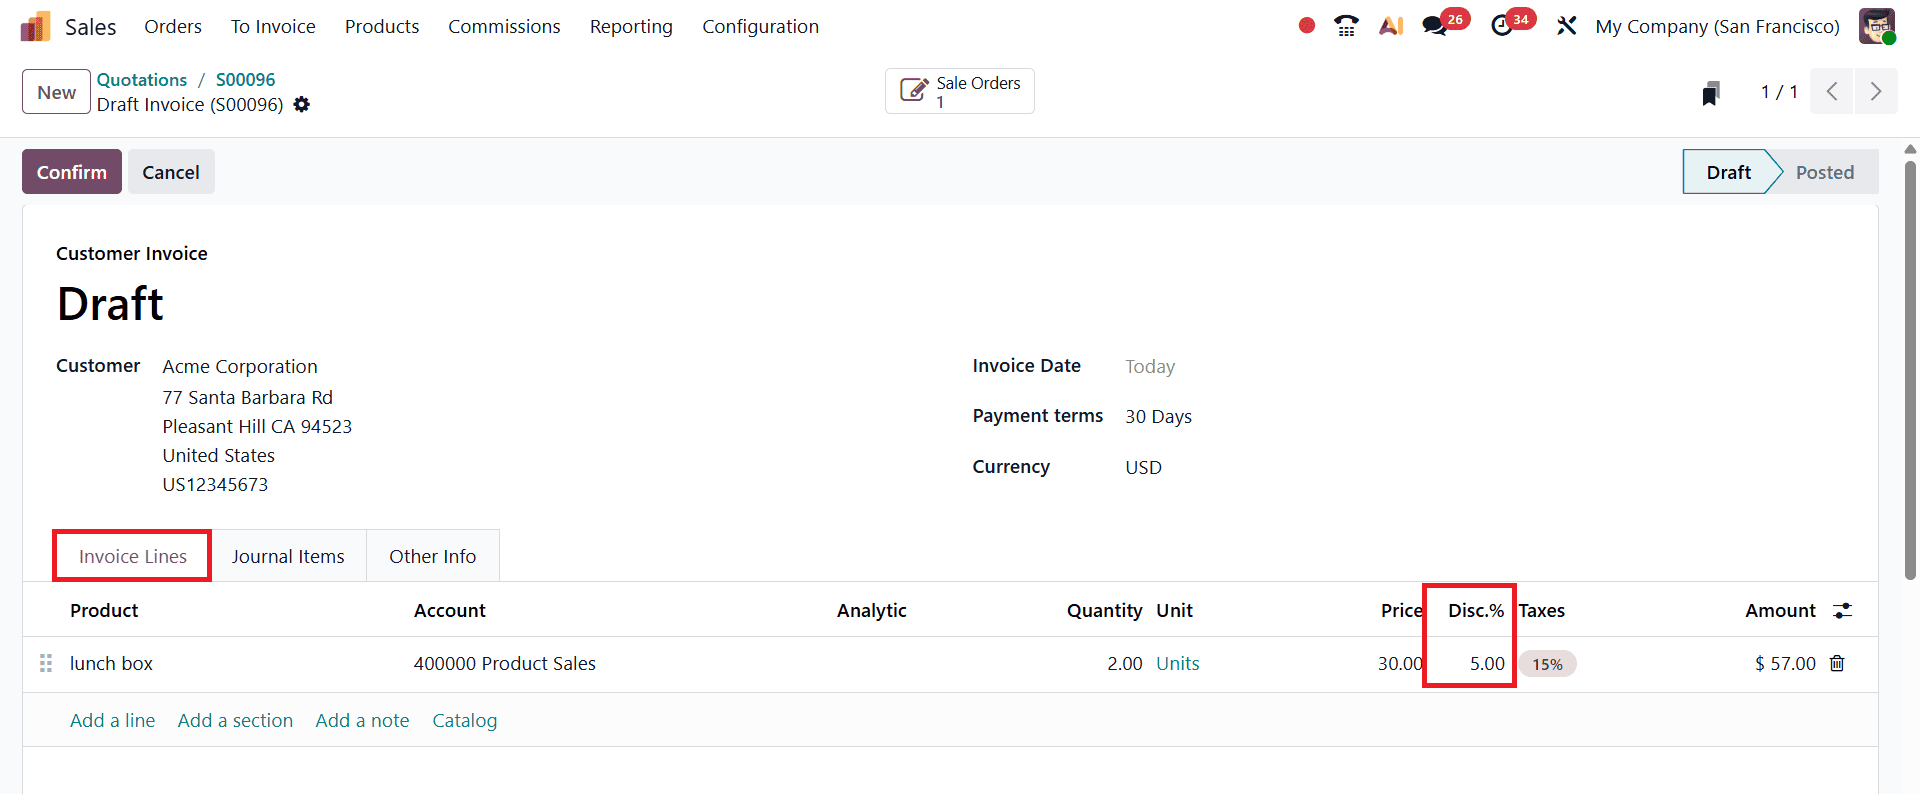The width and height of the screenshot is (1920, 794).
Task: Open Payment terms 30 Days field
Action: [1158, 416]
